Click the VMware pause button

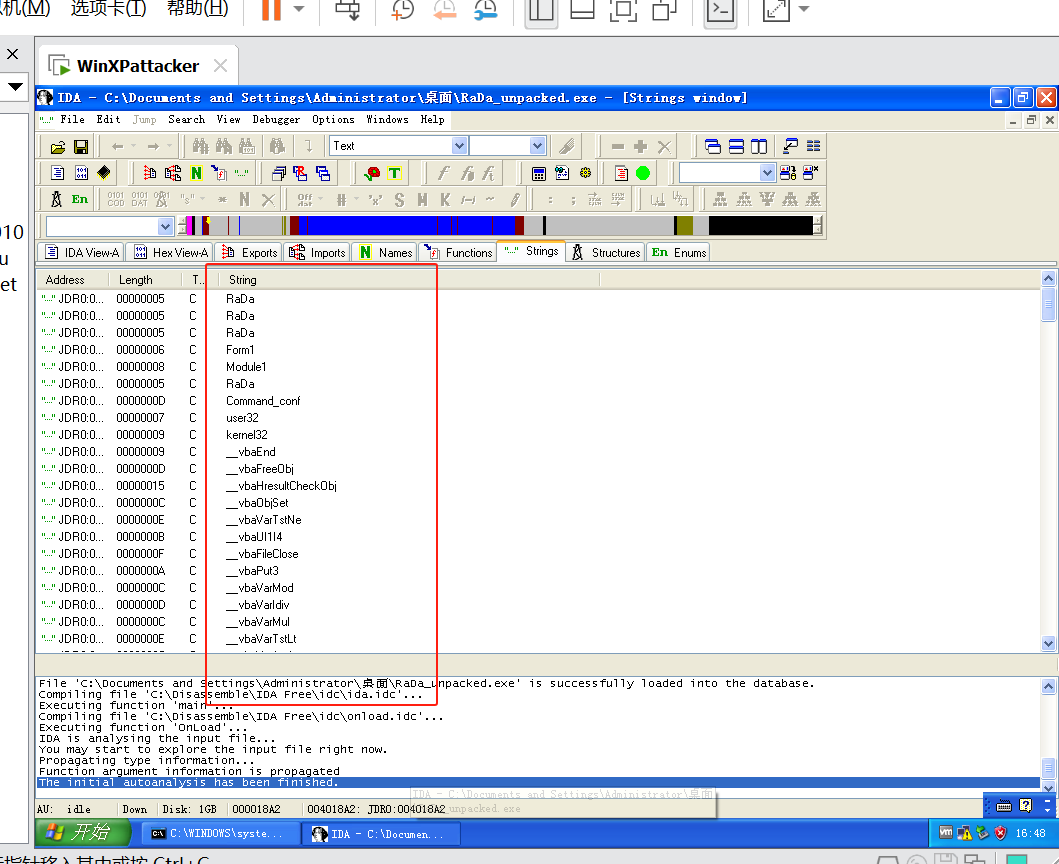272,9
